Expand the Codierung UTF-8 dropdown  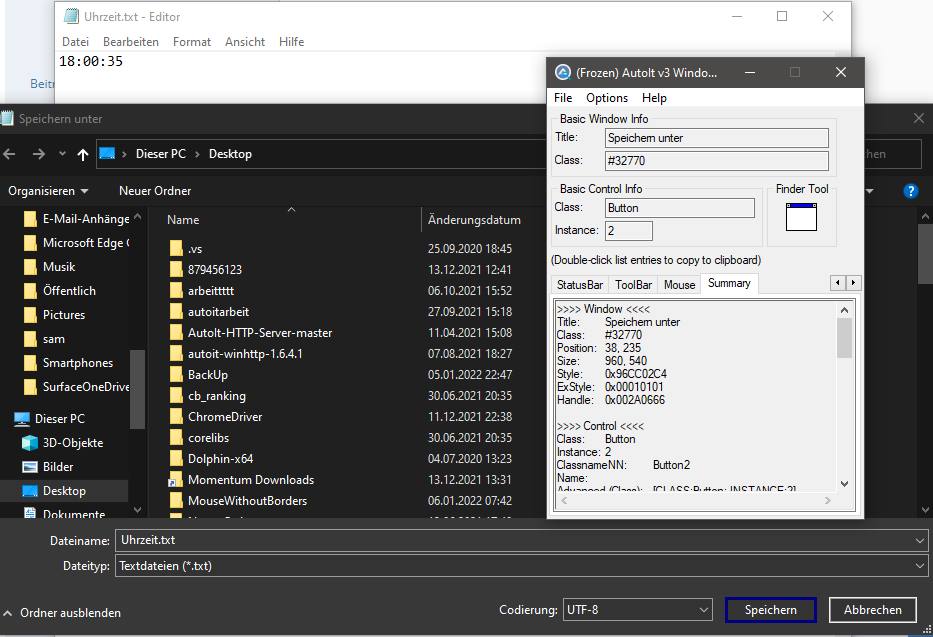click(636, 609)
